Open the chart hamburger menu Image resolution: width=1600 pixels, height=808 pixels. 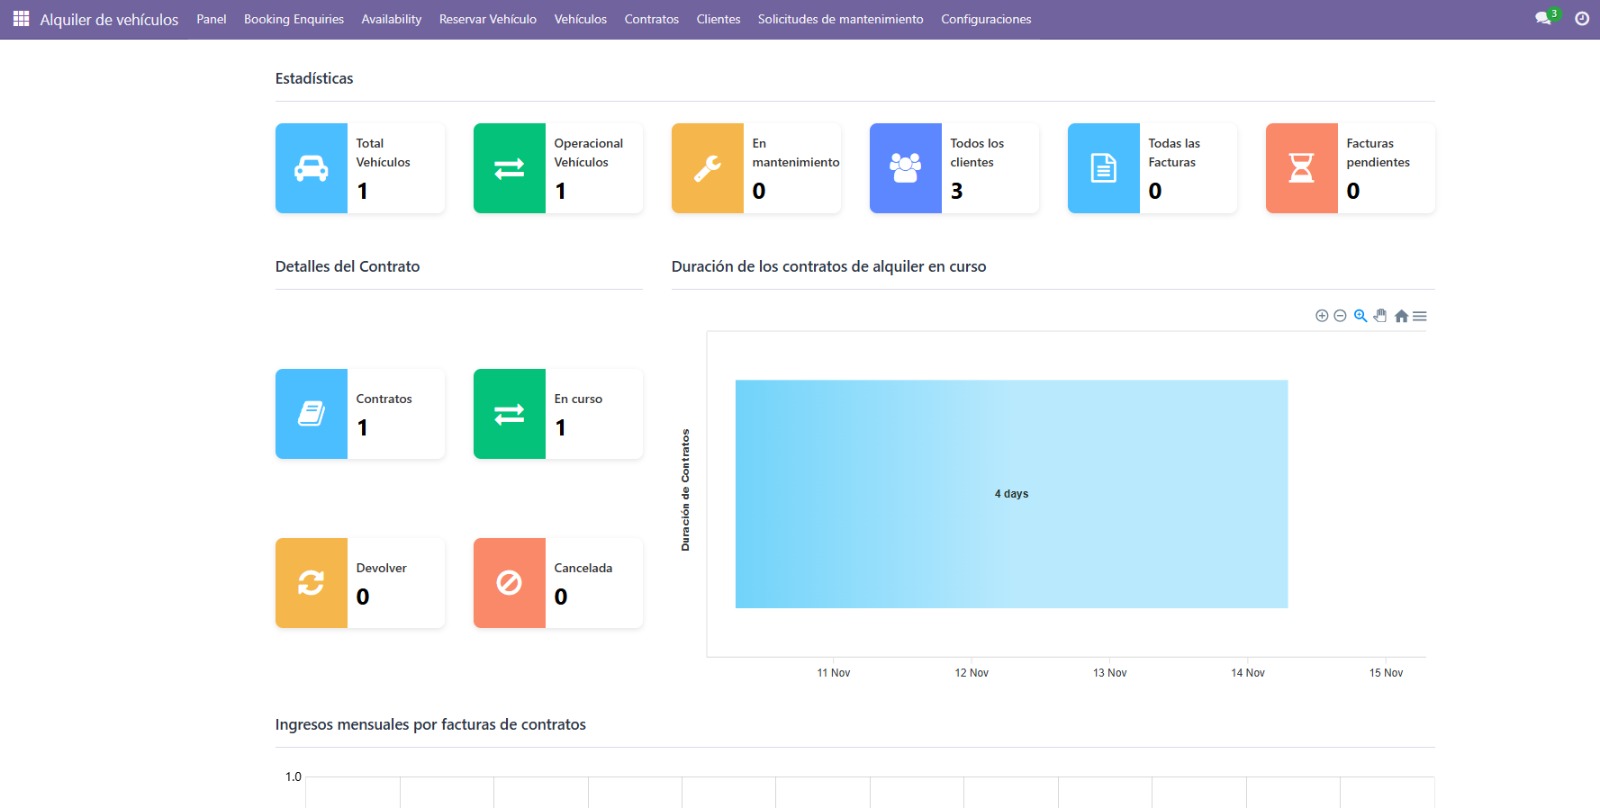tap(1420, 316)
